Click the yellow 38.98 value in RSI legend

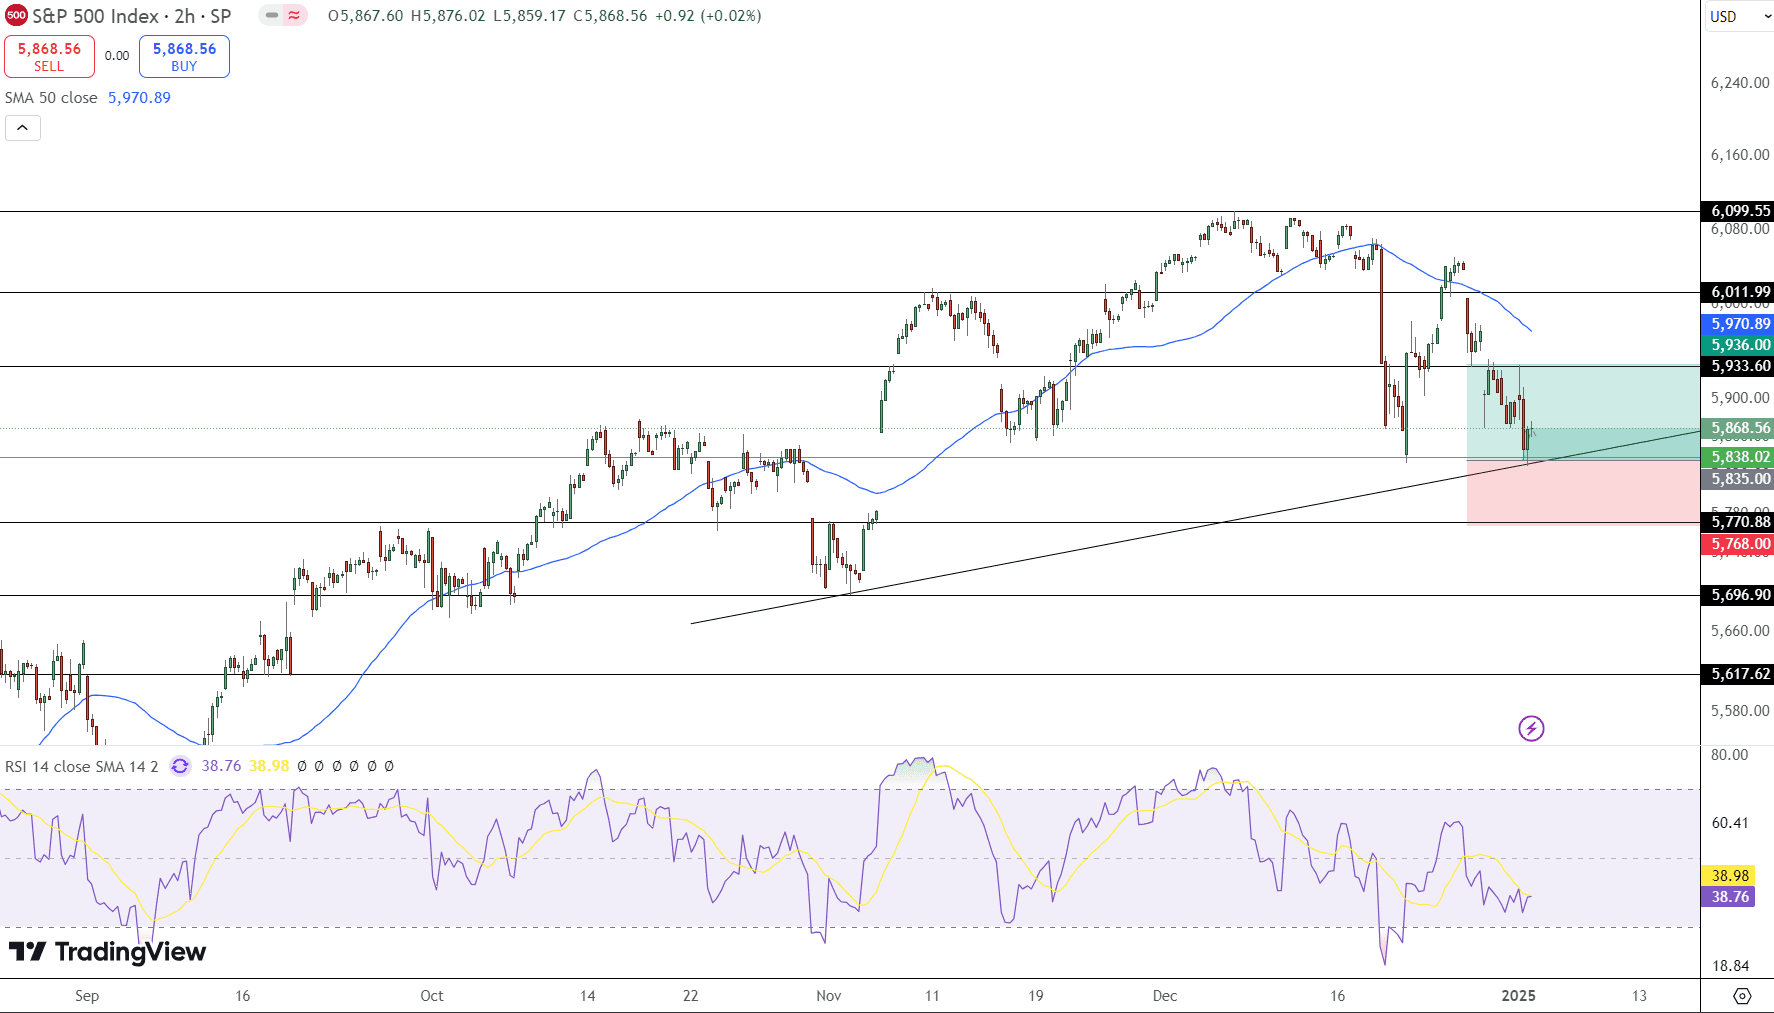point(269,766)
